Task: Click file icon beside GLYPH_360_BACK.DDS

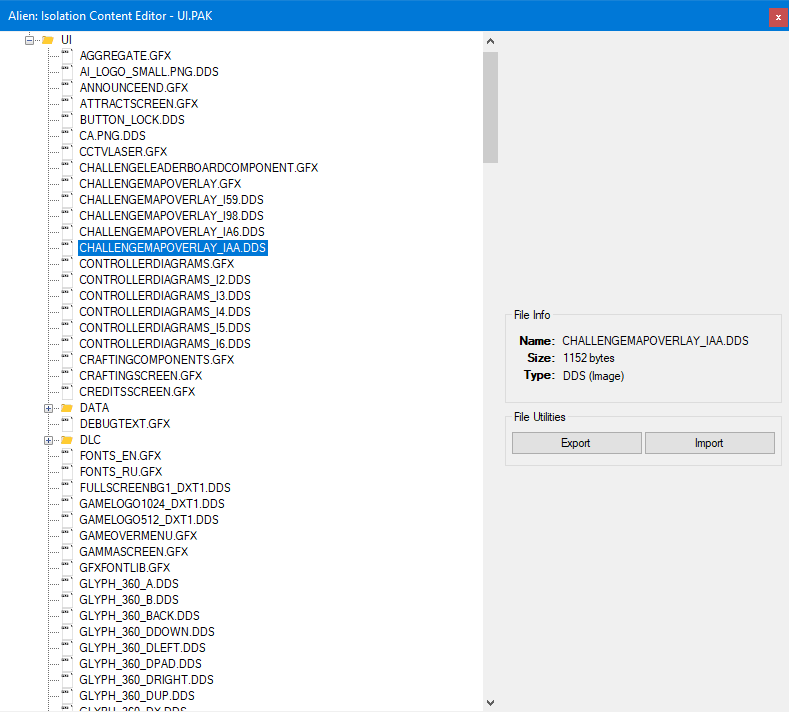Action: click(67, 616)
